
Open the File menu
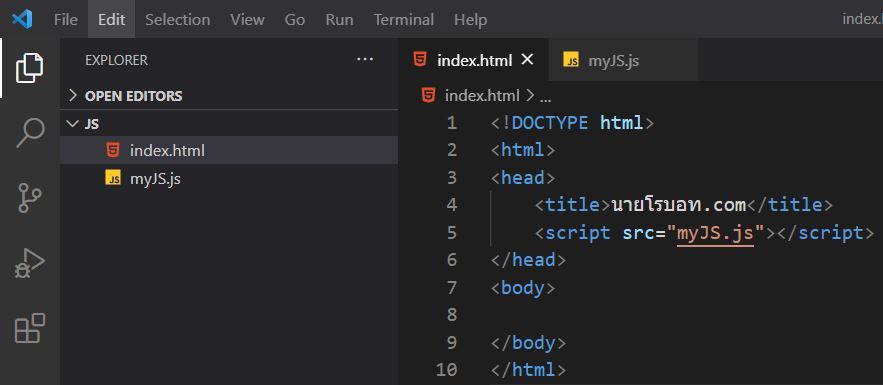pyautogui.click(x=66, y=20)
